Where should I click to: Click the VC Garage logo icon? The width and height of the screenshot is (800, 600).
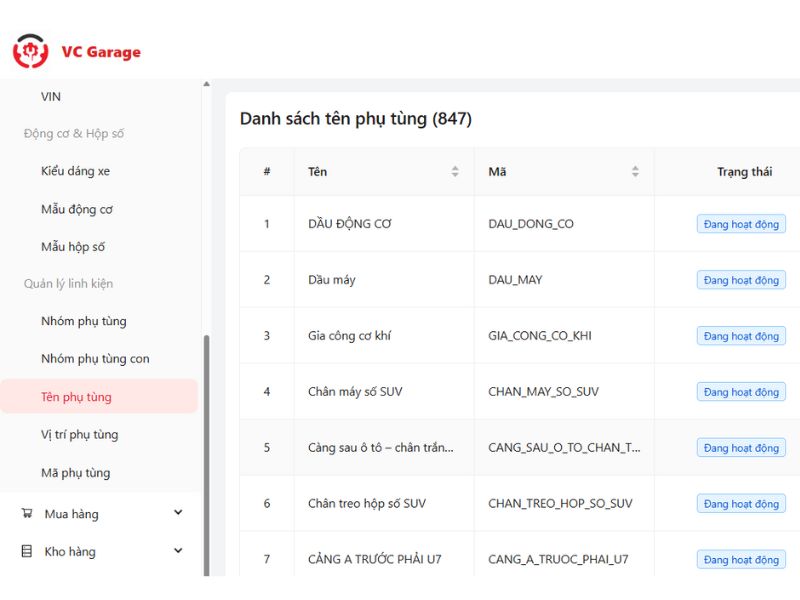[30, 52]
